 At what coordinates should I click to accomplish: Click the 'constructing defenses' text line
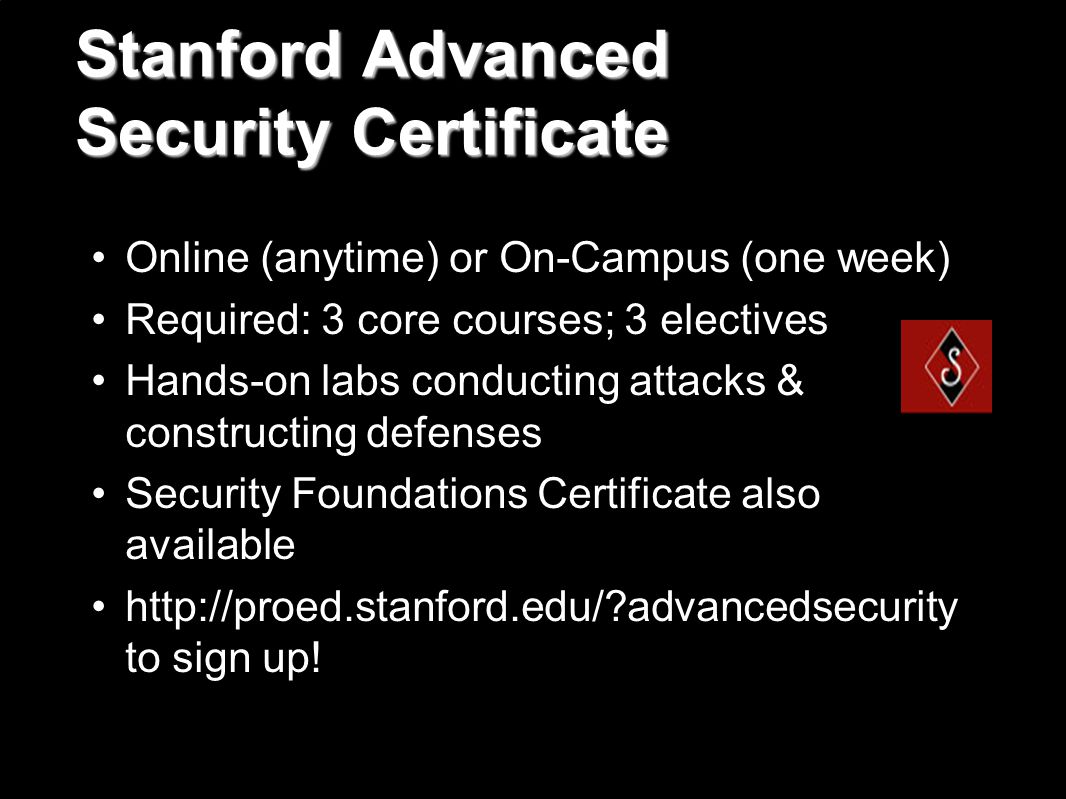[x=334, y=433]
